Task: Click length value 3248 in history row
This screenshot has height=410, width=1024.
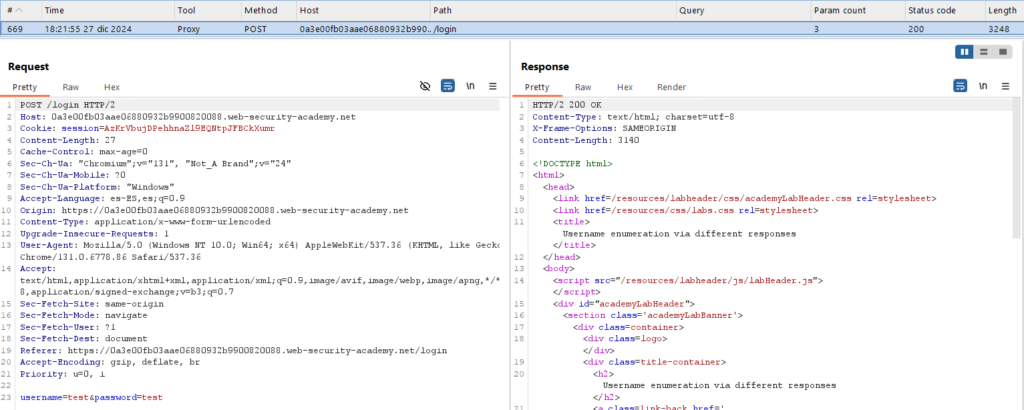Action: 1000,29
